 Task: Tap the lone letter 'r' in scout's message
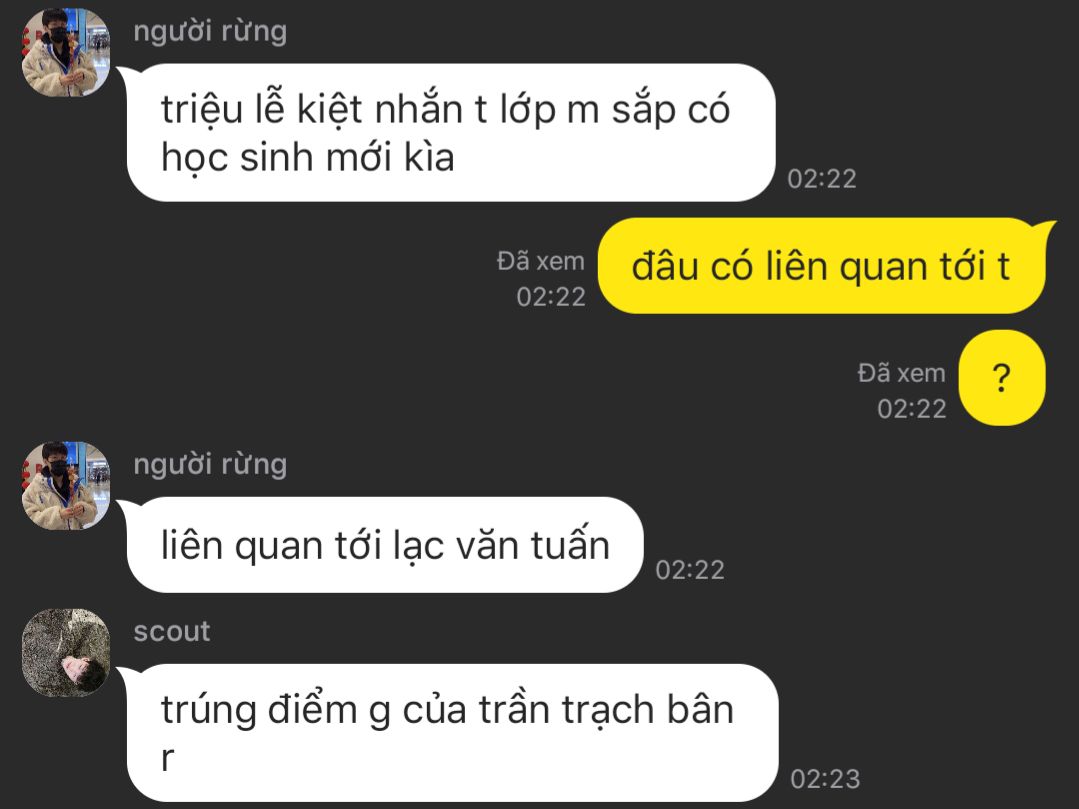click(x=167, y=758)
